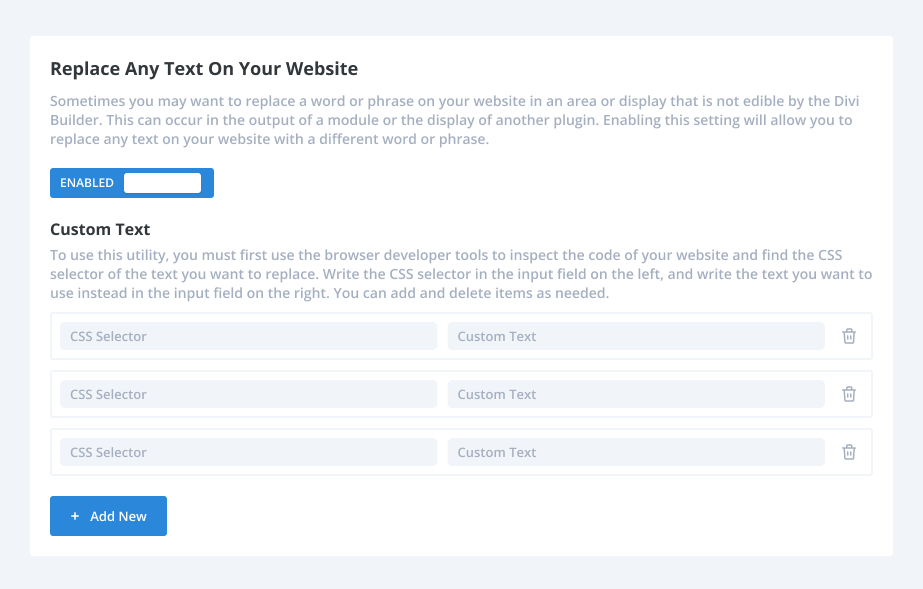Remove the third row with trash icon

click(x=849, y=452)
